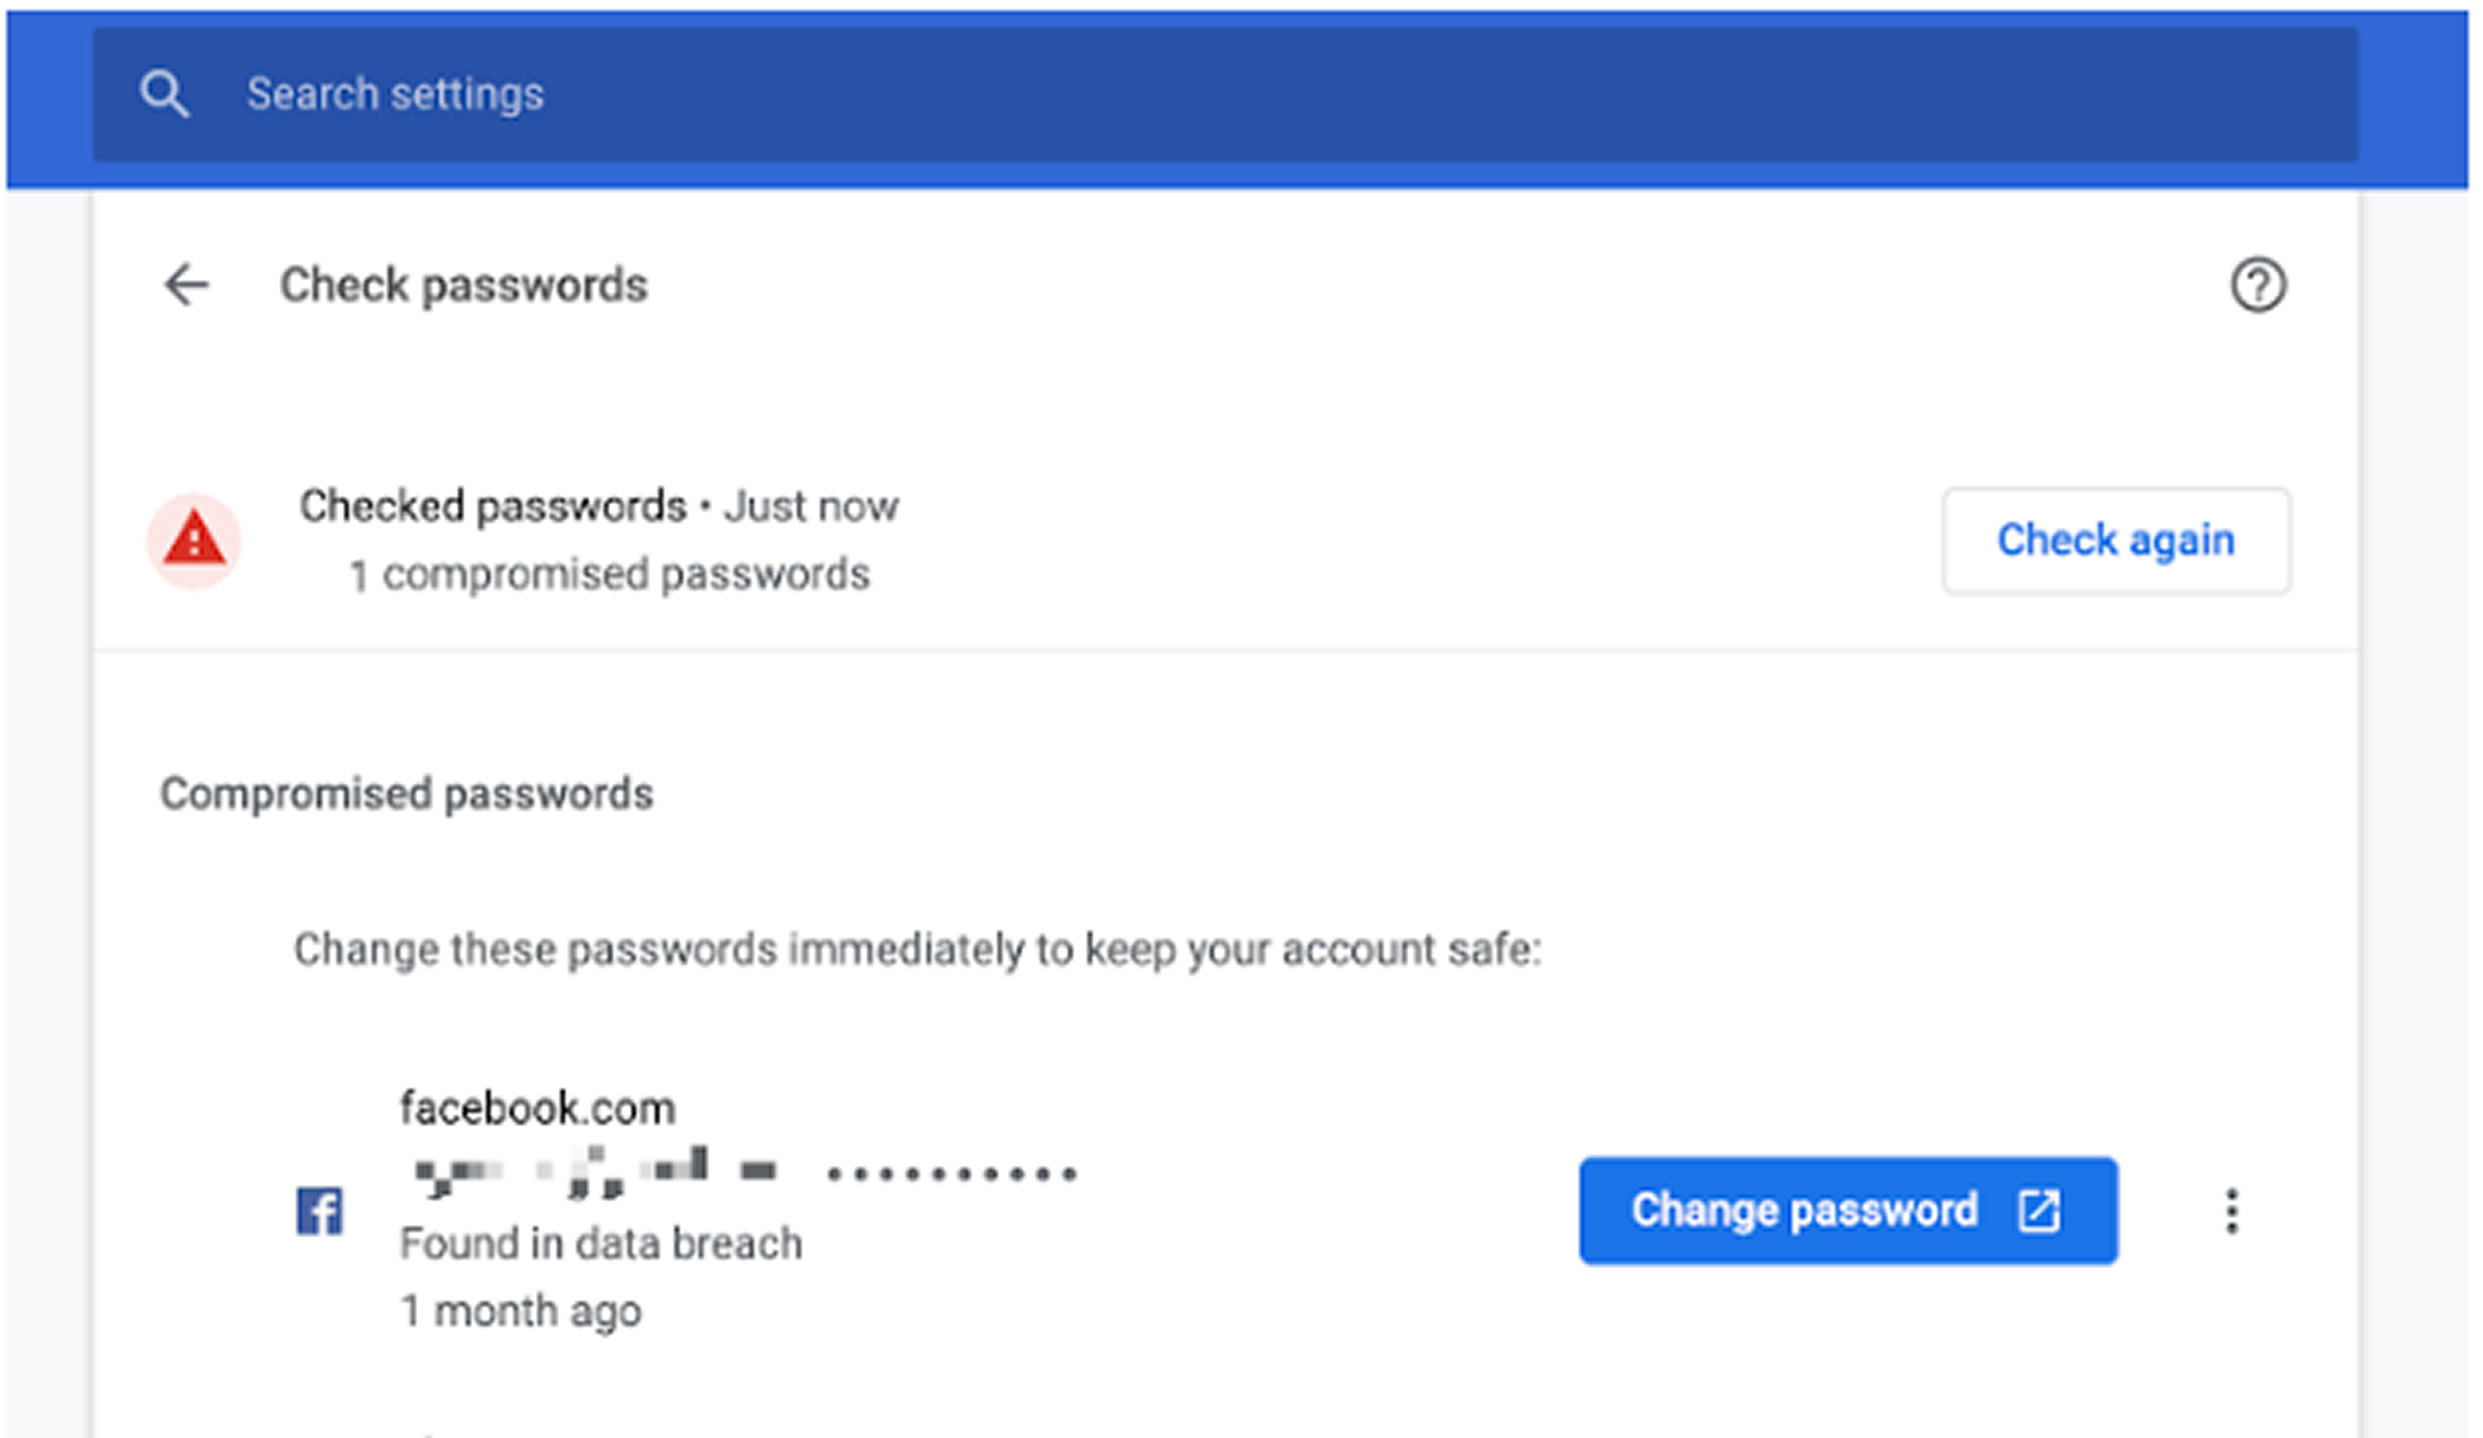Click the '1 compromised passwords' status text
Viewport: 2483px width, 1438px height.
click(x=609, y=575)
